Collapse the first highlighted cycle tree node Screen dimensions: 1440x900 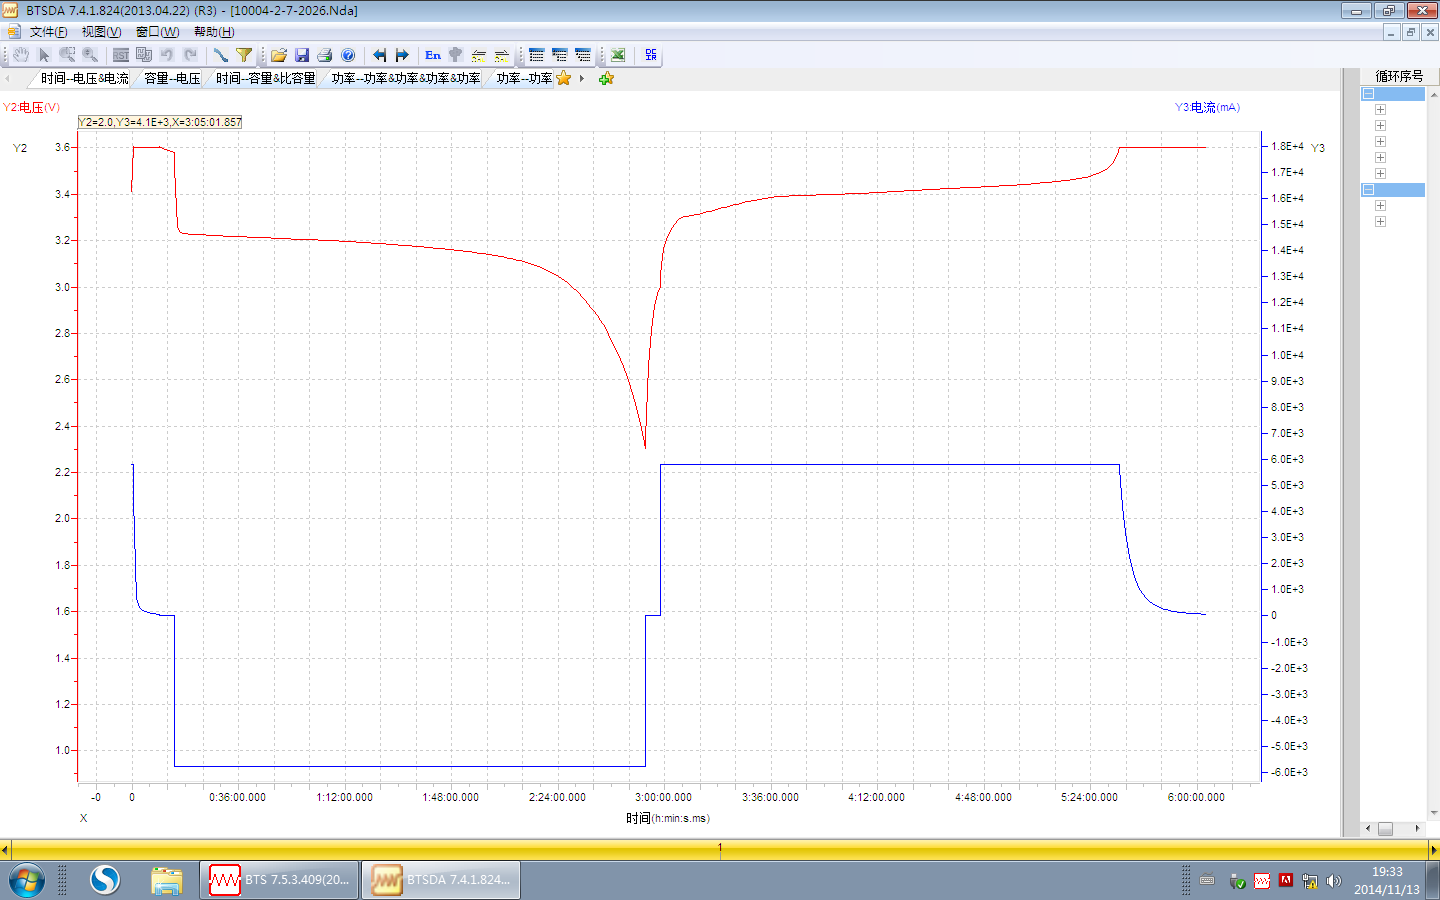[1369, 94]
